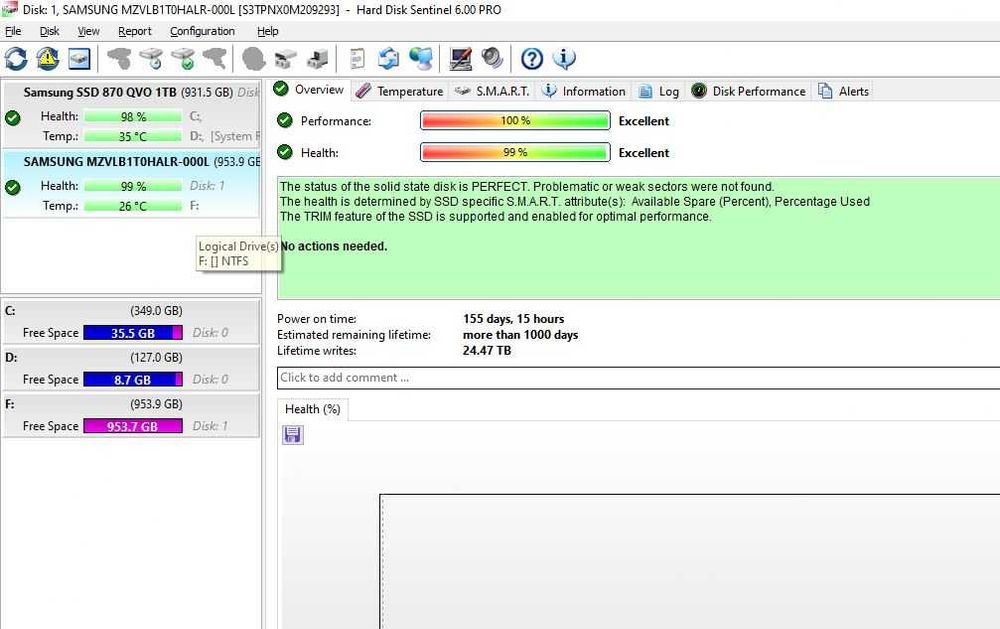This screenshot has height=629, width=1000.
Task: Click the 'Logical Drive(s)' tooltip
Action: 239,253
